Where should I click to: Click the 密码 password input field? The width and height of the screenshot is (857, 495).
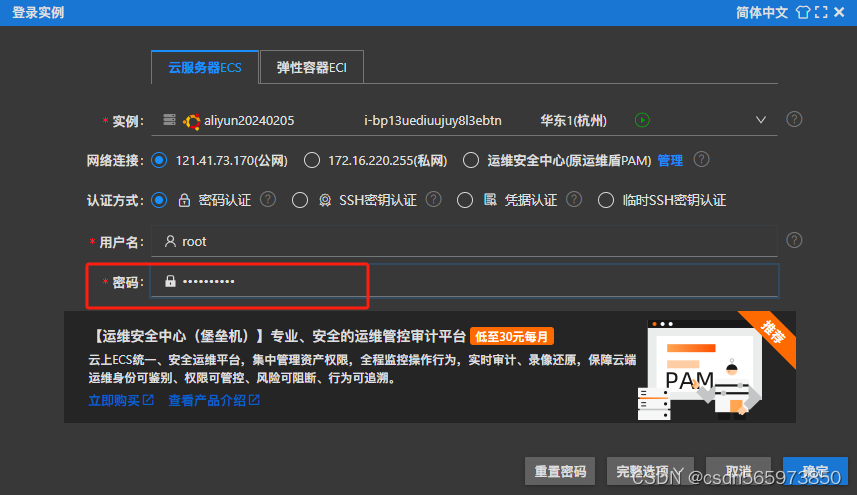(x=464, y=281)
